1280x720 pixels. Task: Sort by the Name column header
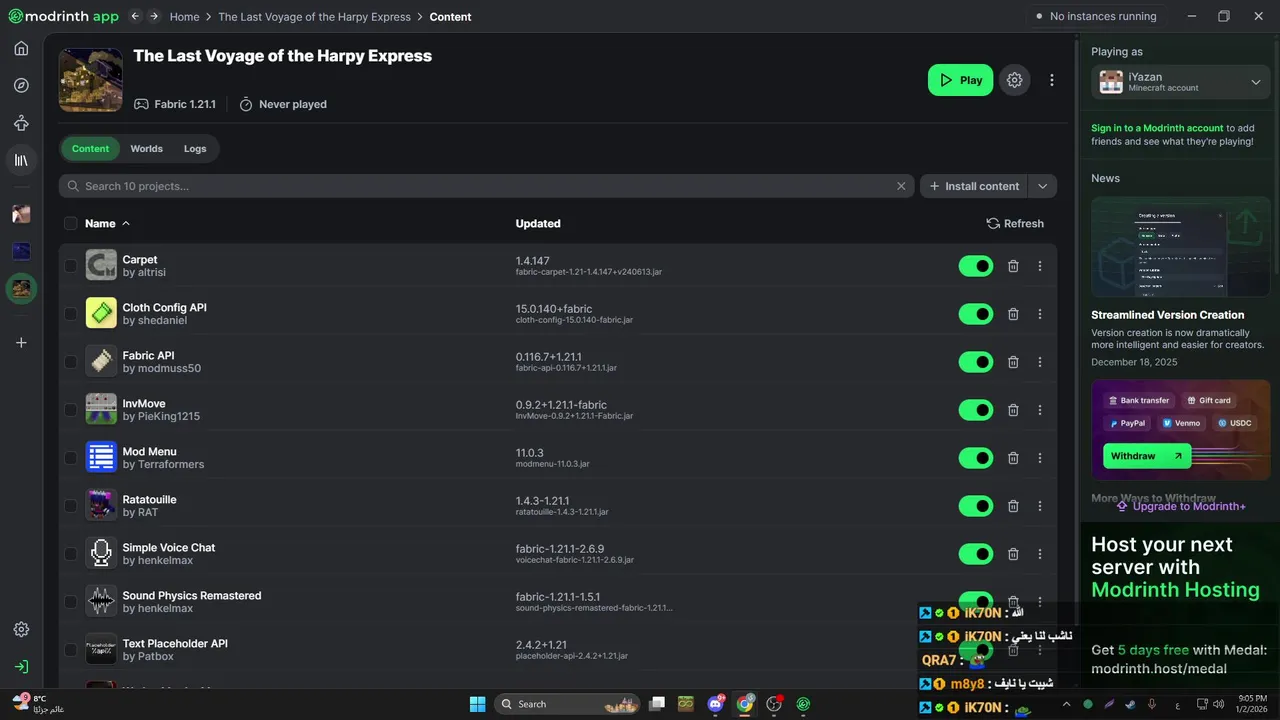[107, 224]
